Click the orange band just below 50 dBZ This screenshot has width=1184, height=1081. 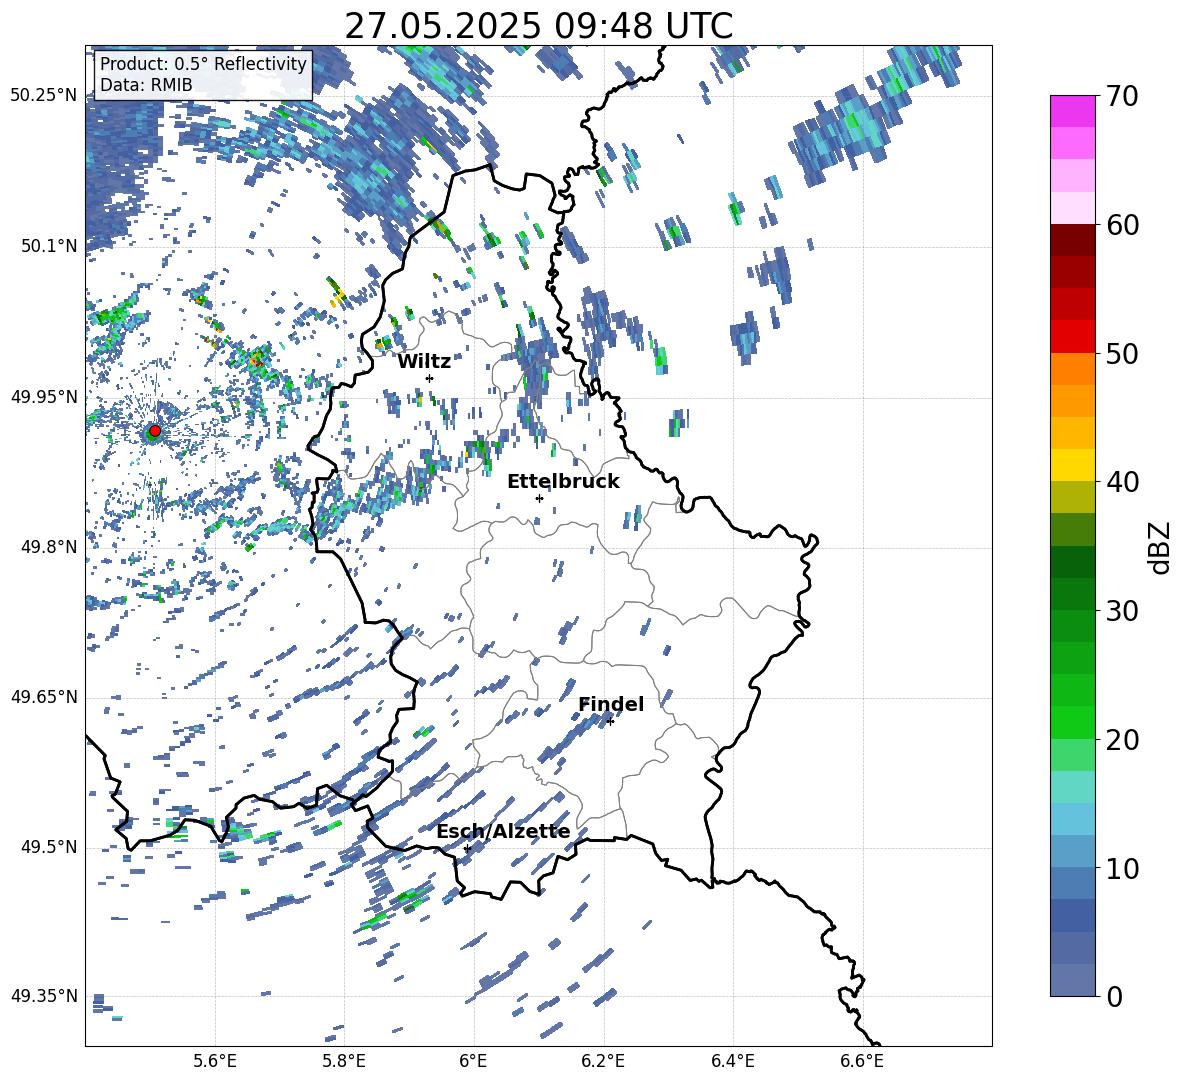coord(1072,369)
